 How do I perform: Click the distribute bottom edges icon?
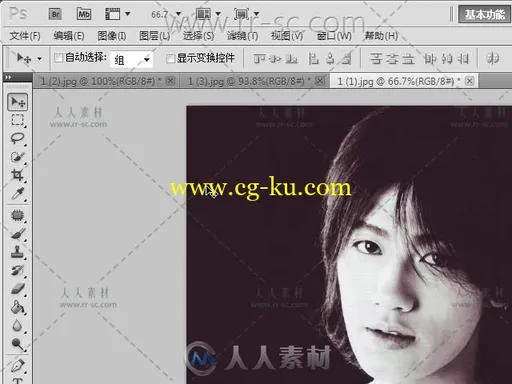click(408, 59)
